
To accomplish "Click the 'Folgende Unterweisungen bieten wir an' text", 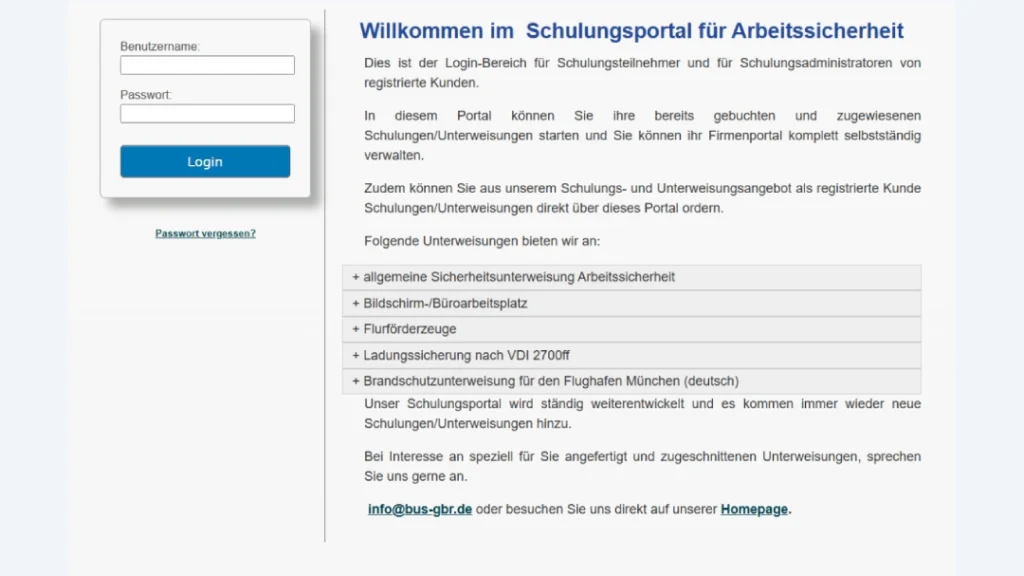I will click(x=482, y=241).
